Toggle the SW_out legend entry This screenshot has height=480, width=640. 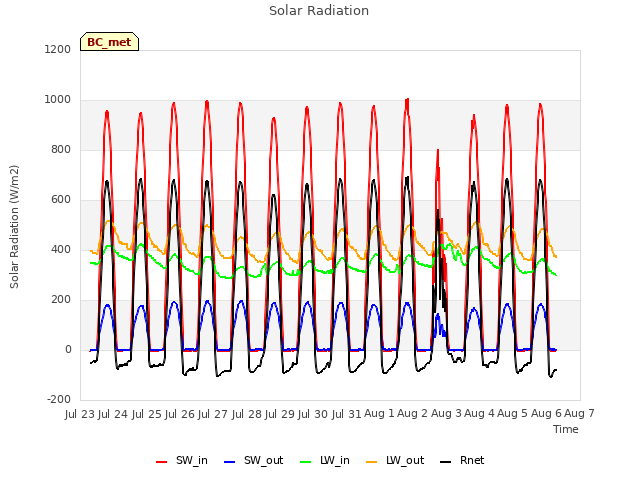[x=253, y=461]
